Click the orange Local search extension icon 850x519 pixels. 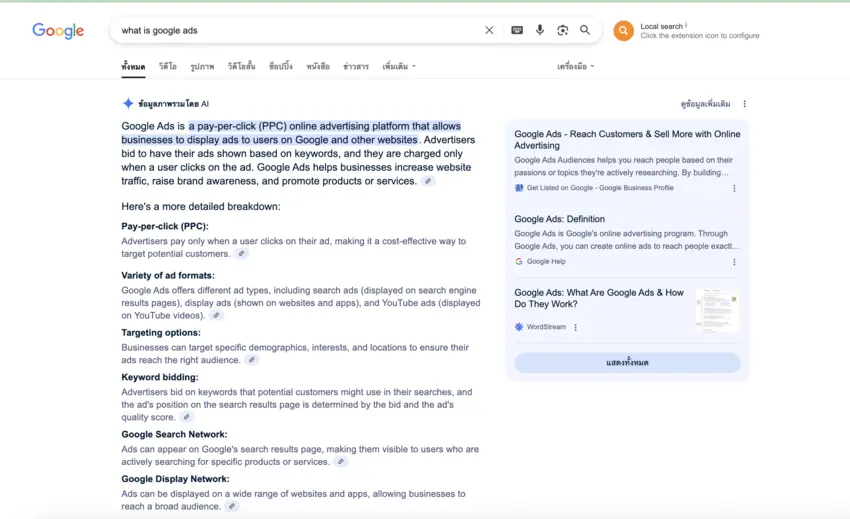pos(623,31)
